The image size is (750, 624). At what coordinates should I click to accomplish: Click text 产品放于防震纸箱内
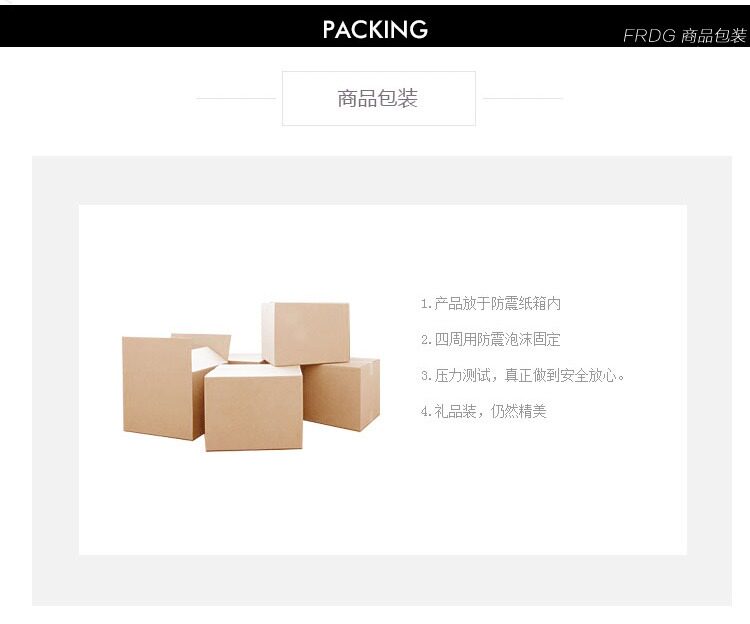pyautogui.click(x=497, y=304)
